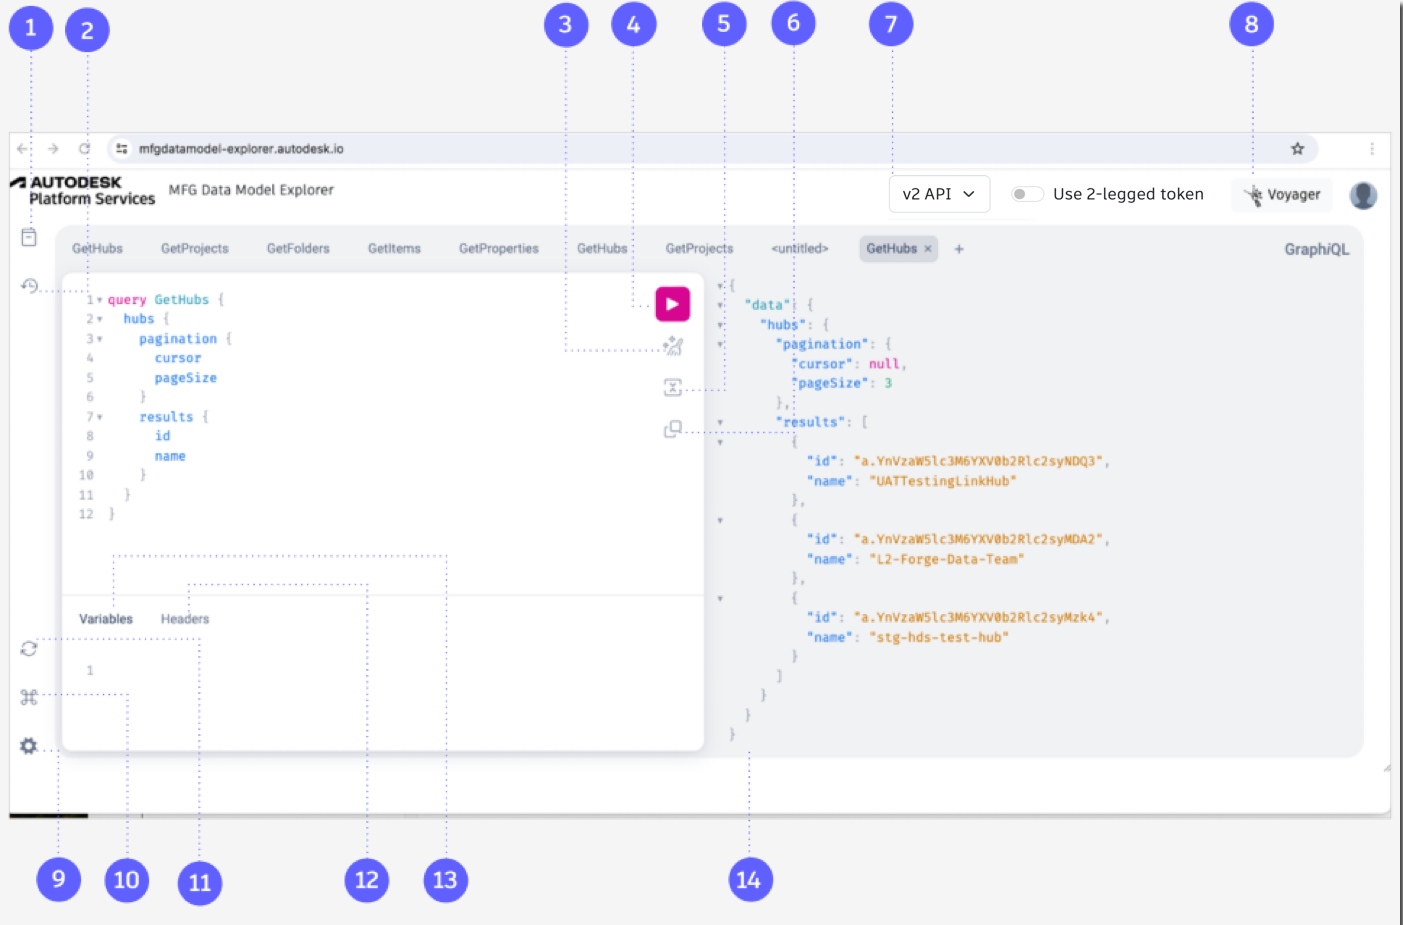1403x925 pixels.
Task: Click the GraphiQL logo link
Action: (1316, 249)
